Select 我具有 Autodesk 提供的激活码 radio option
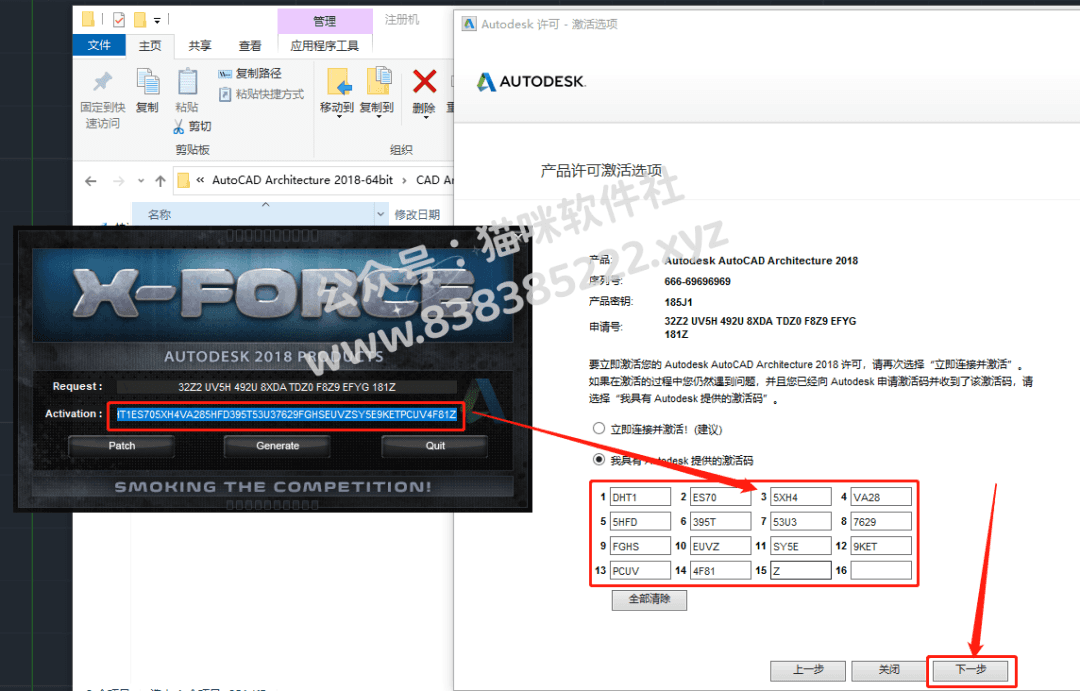Image resolution: width=1080 pixels, height=691 pixels. (599, 460)
